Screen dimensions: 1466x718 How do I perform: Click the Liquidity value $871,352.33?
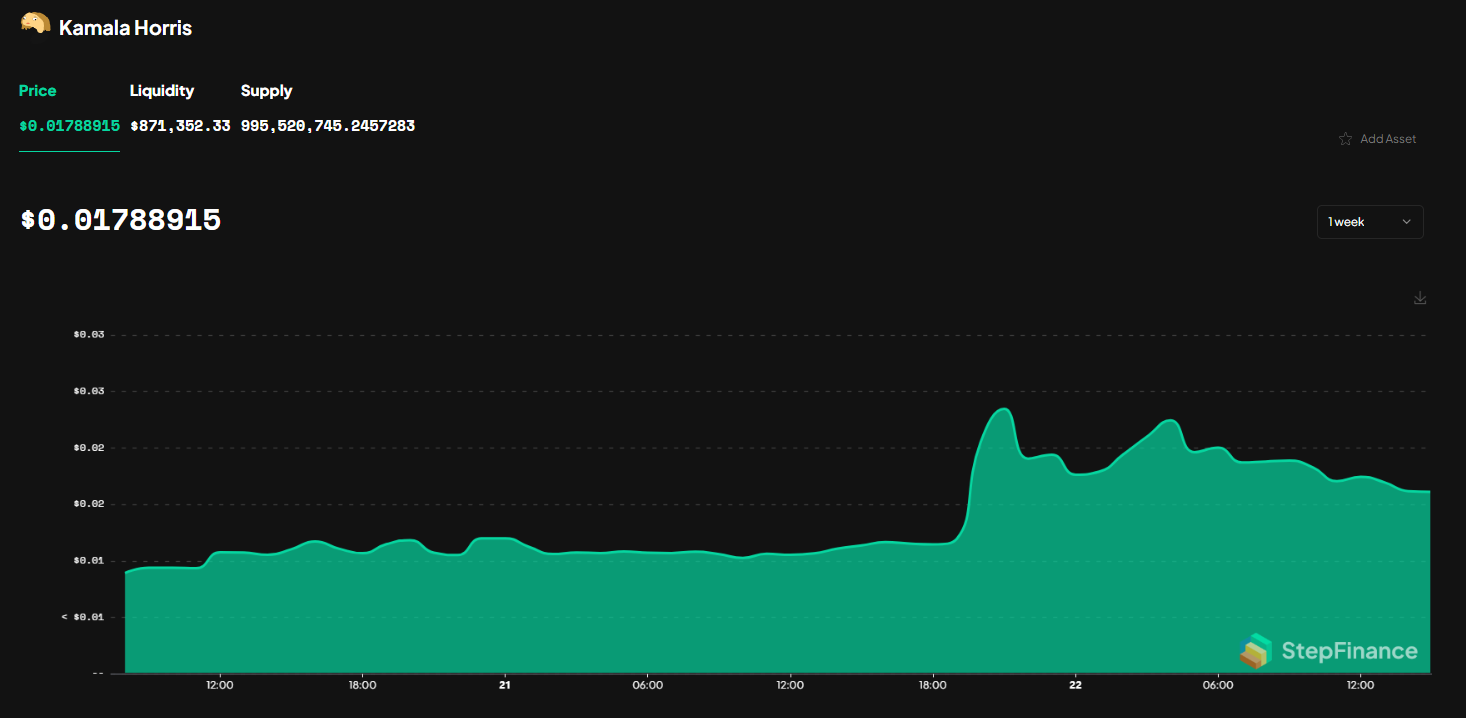181,125
